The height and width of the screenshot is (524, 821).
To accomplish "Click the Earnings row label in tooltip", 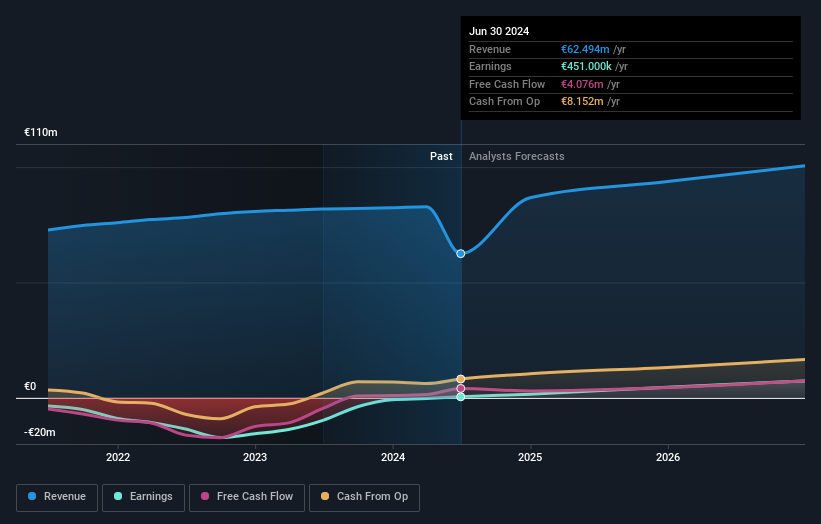I will [490, 66].
